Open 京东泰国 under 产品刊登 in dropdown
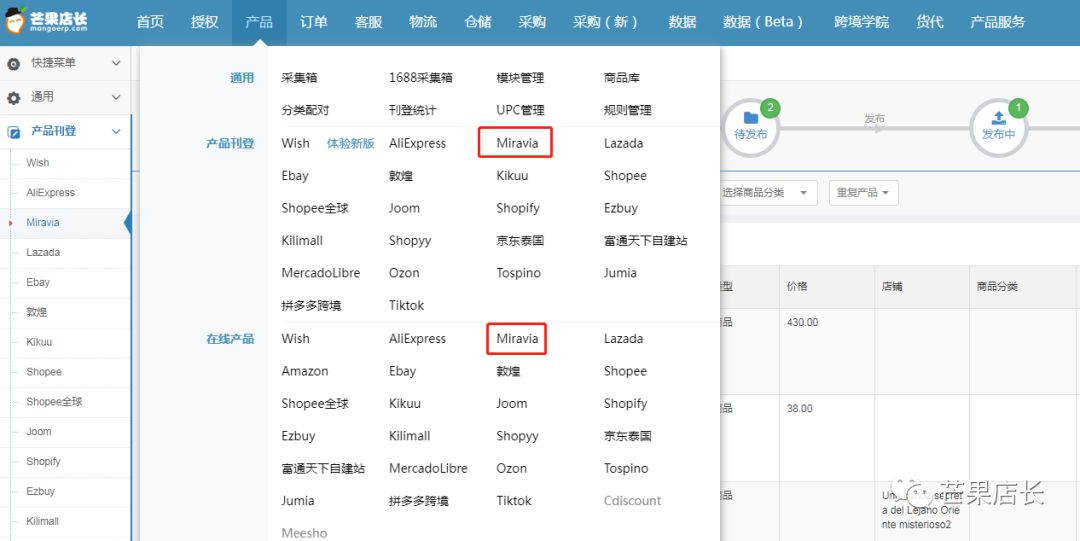The image size is (1080, 541). point(520,241)
